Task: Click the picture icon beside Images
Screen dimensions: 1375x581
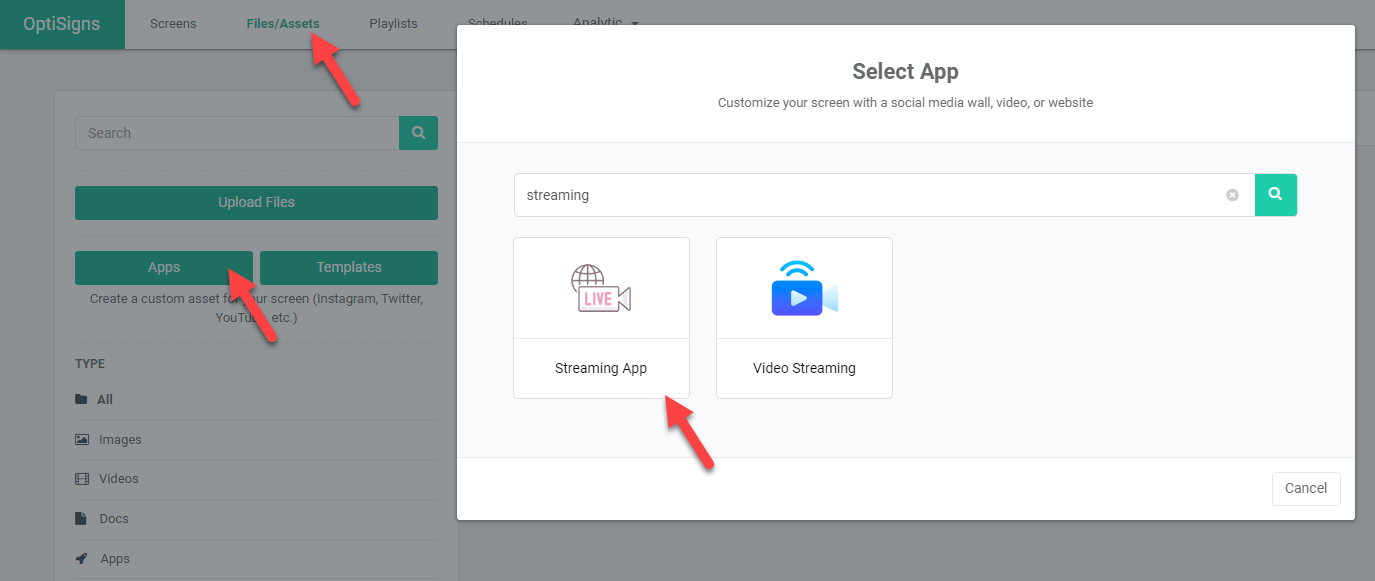Action: coord(81,439)
